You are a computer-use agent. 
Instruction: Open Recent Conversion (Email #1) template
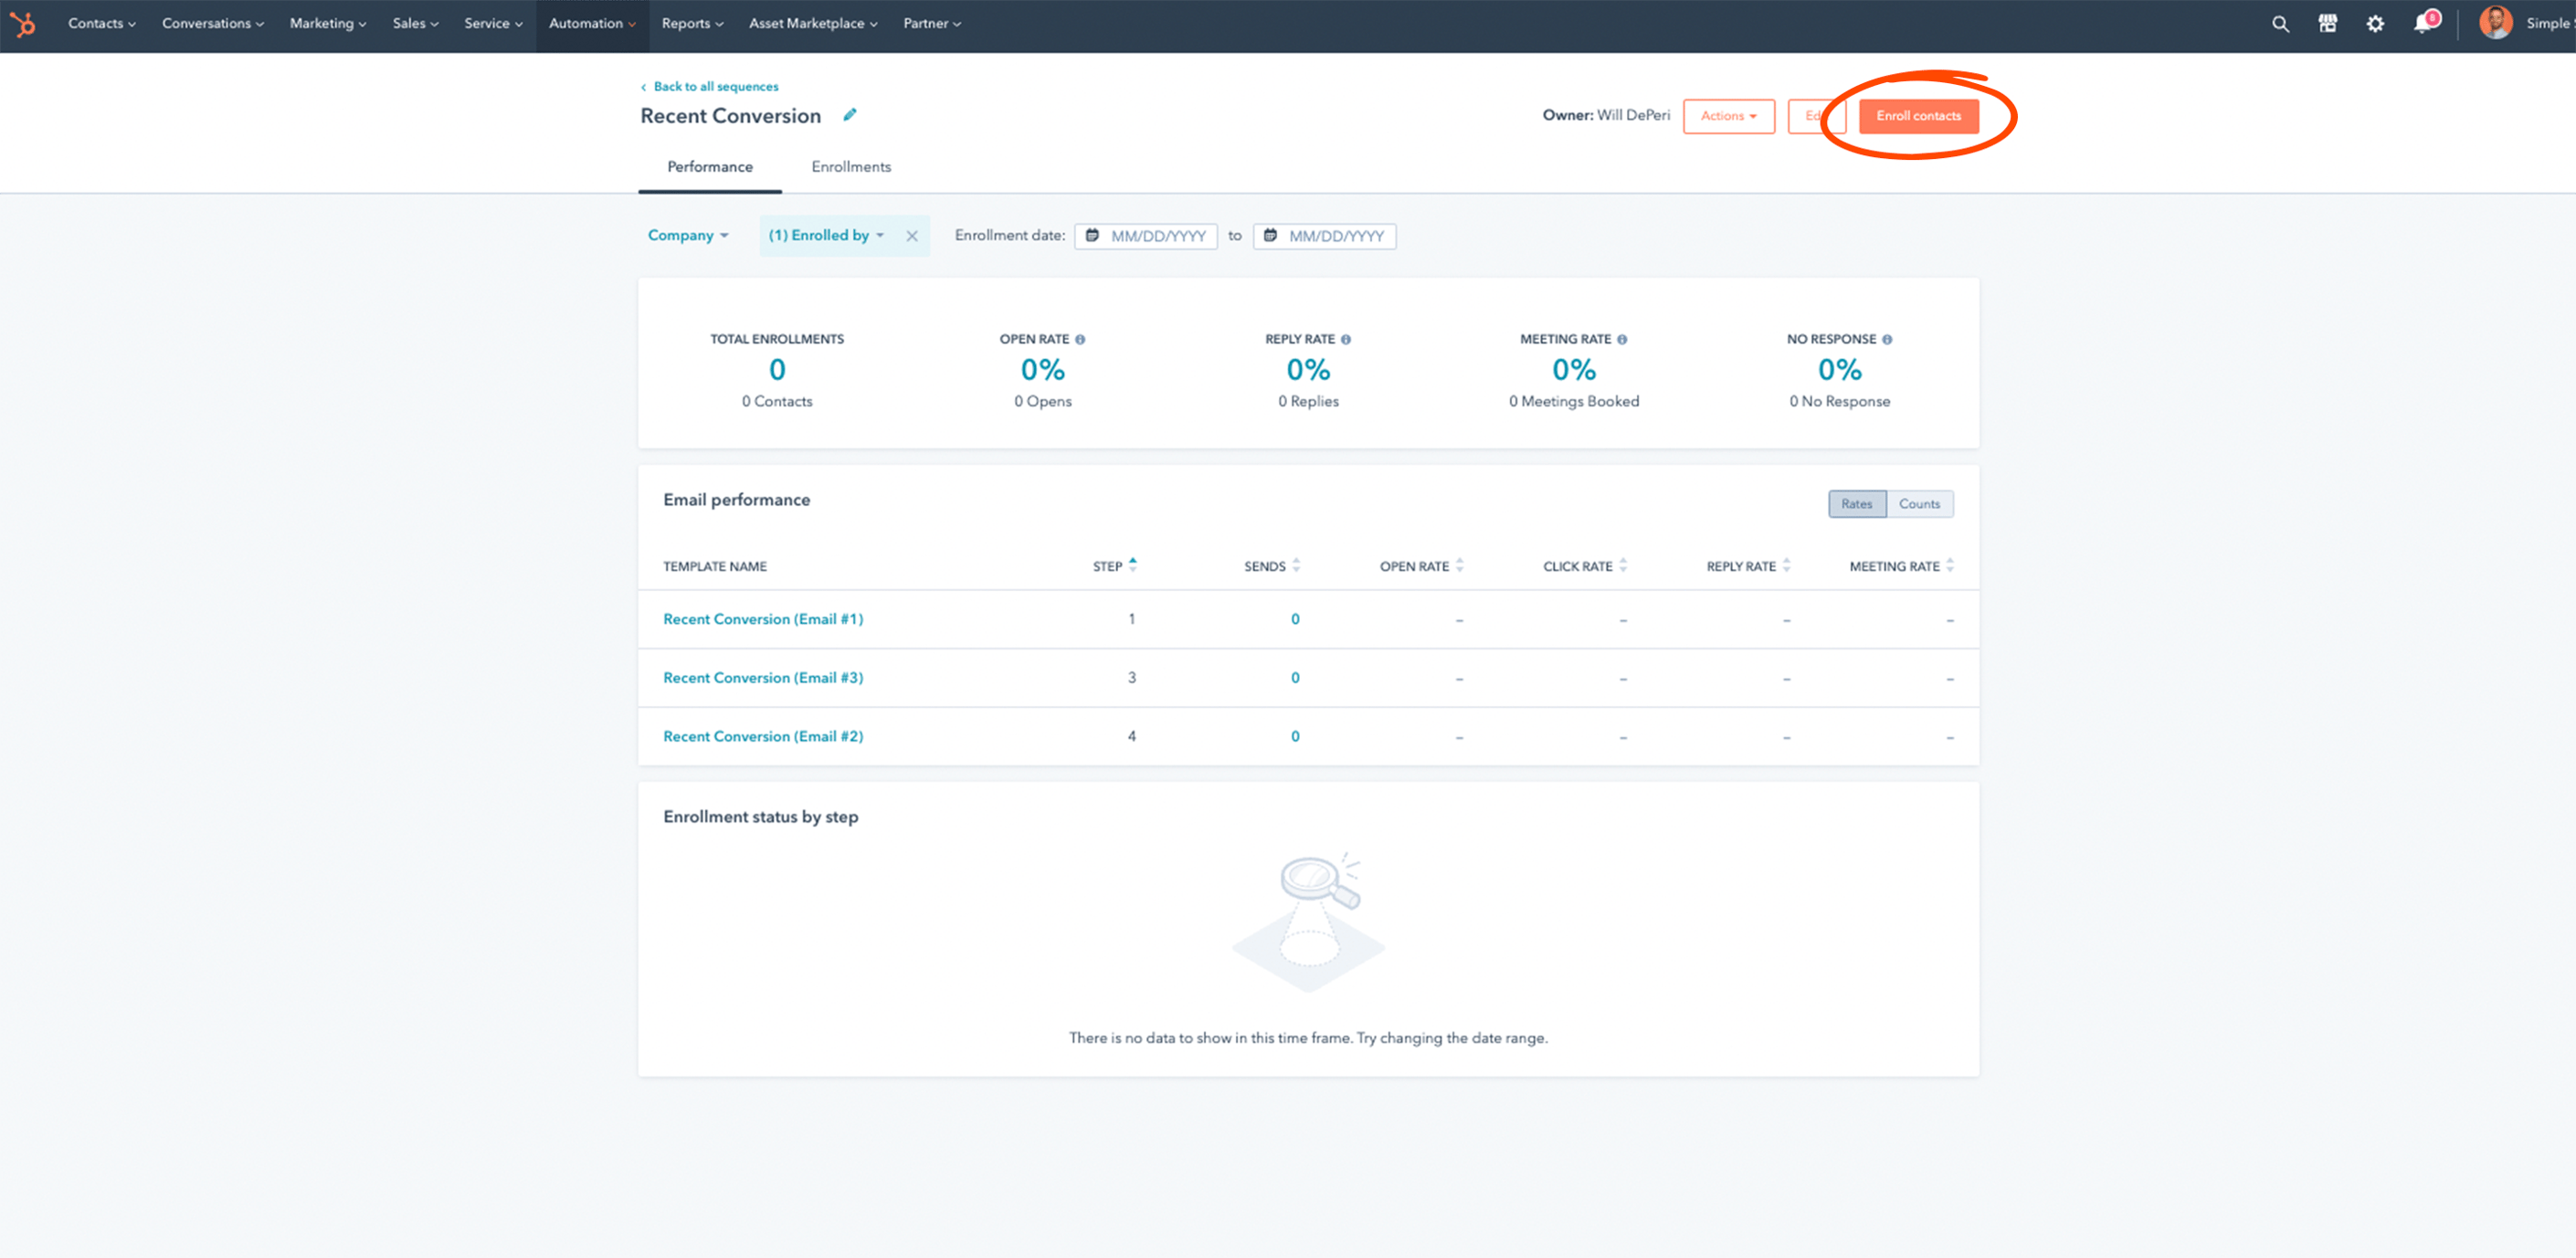pos(762,618)
